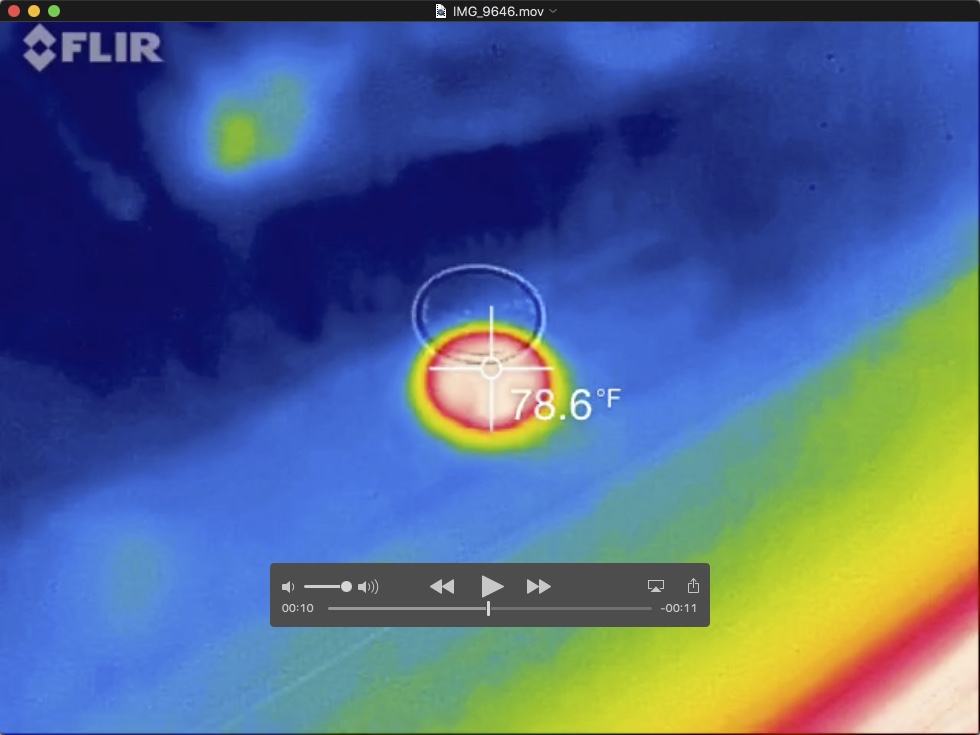Click the 00:10 elapsed time label
Viewport: 980px width, 735px height.
click(297, 608)
